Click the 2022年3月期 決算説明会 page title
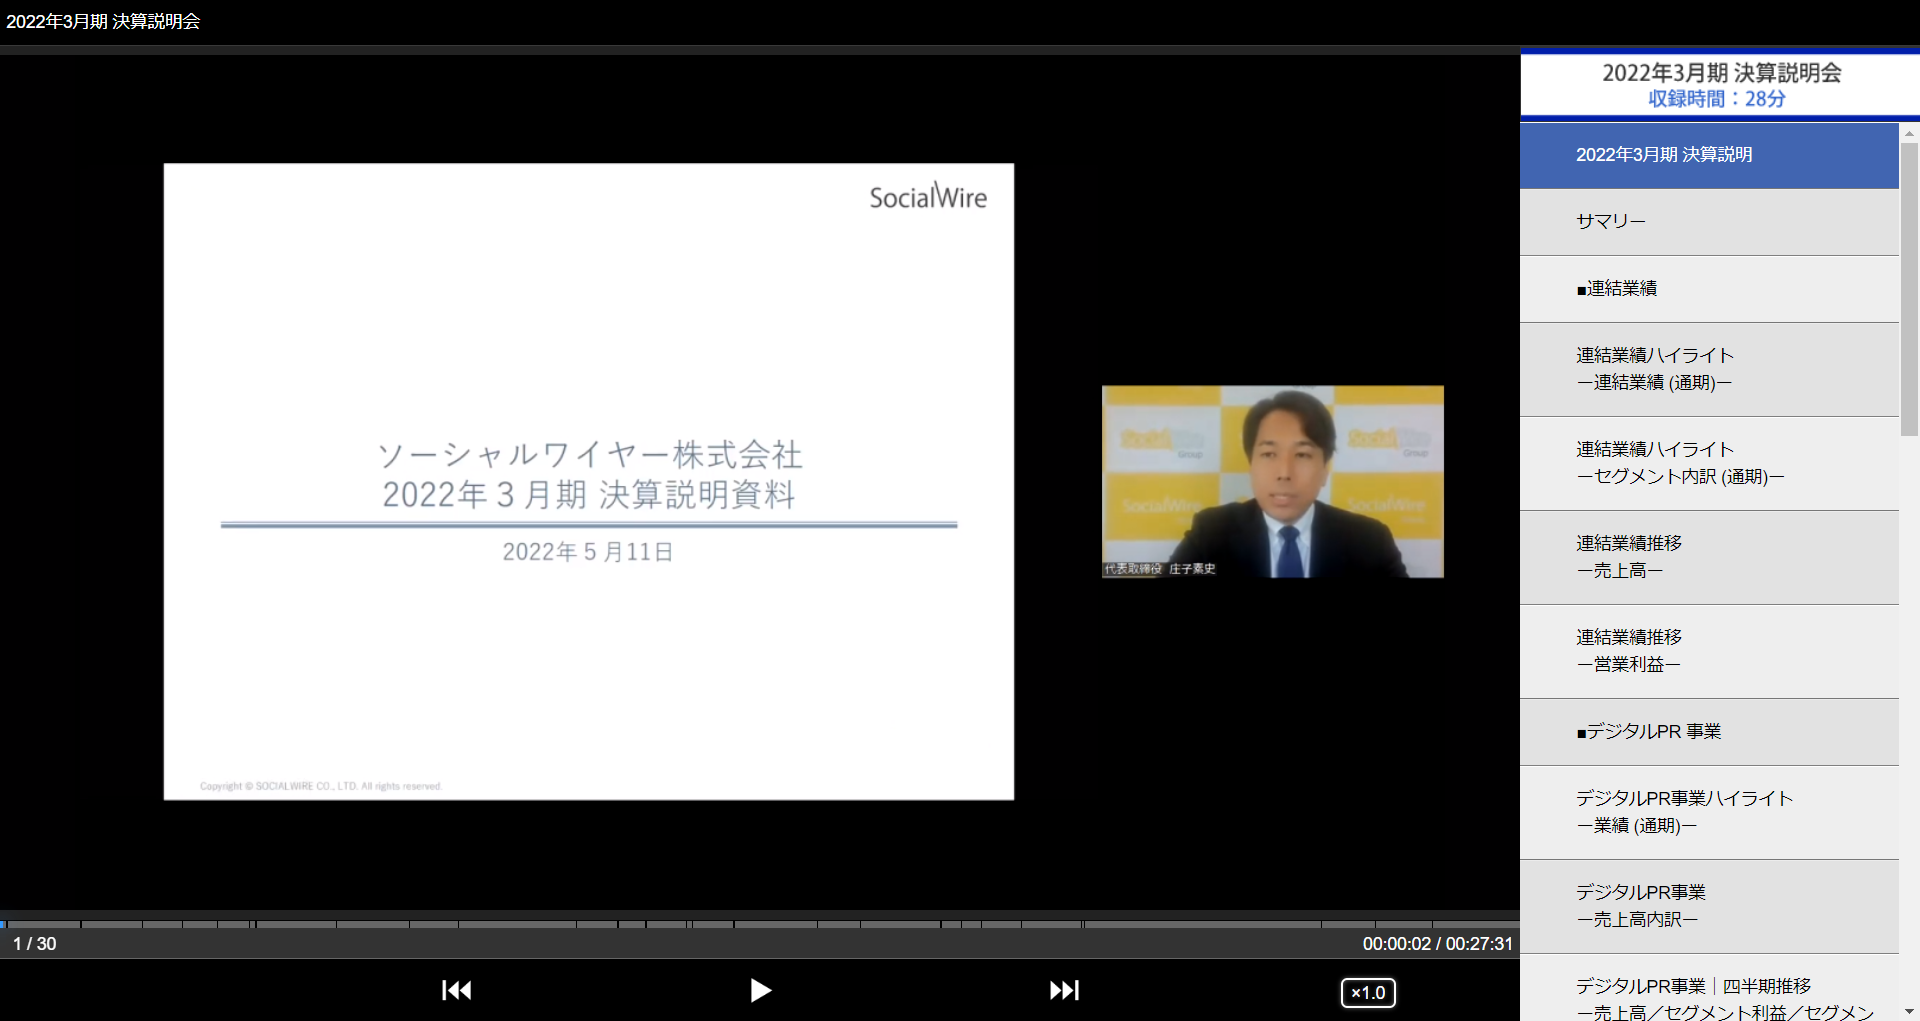Screen dimensions: 1920x1021 point(103,21)
